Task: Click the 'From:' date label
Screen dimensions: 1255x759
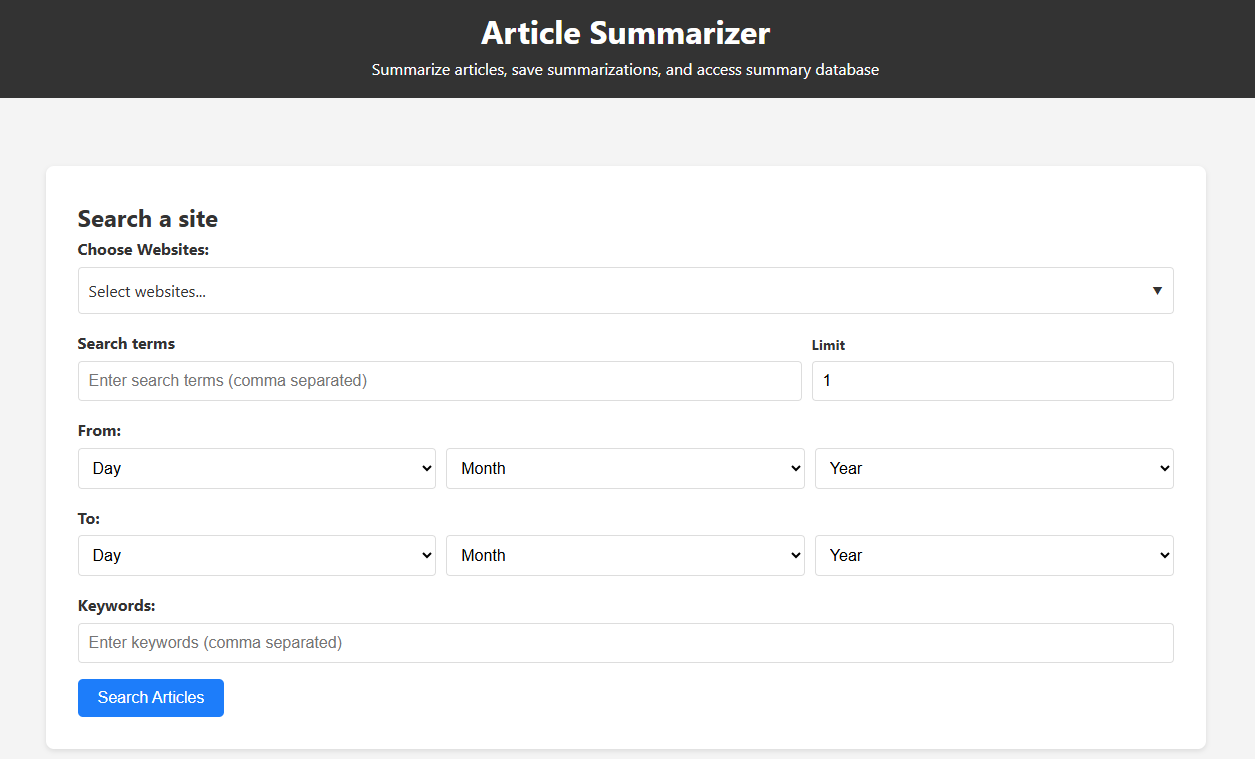Action: 99,431
